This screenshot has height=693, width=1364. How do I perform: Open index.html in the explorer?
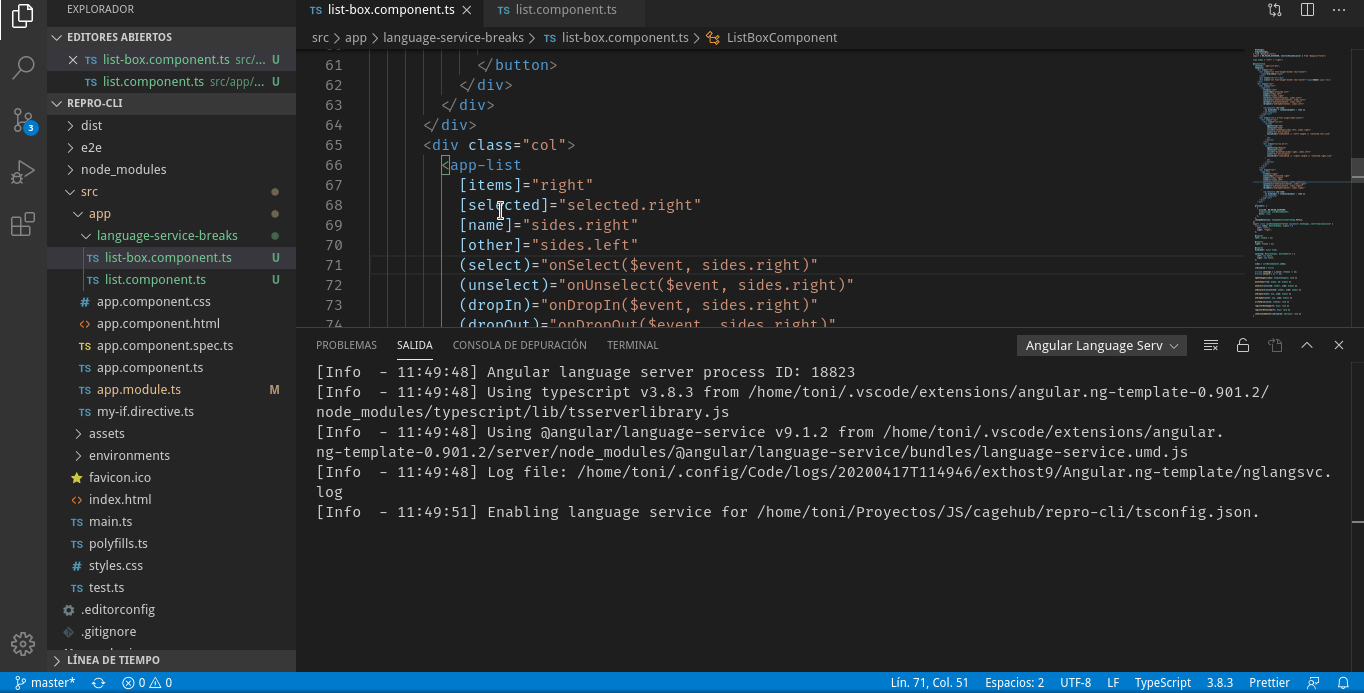[171, 500]
